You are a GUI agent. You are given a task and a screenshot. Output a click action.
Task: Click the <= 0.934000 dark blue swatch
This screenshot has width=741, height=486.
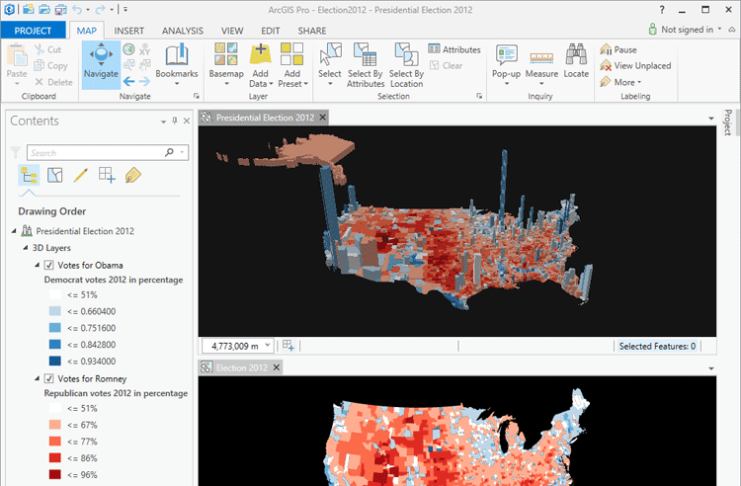(x=55, y=361)
